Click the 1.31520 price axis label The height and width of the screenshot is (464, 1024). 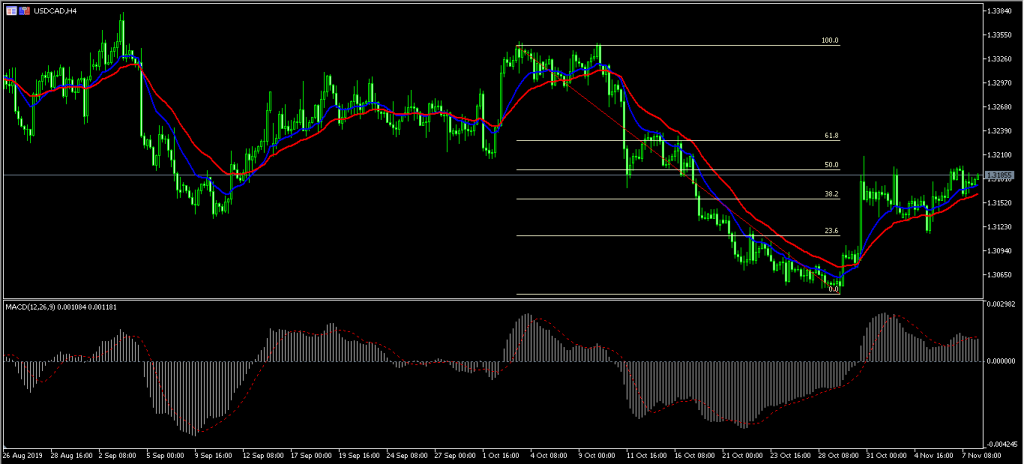tap(1000, 203)
